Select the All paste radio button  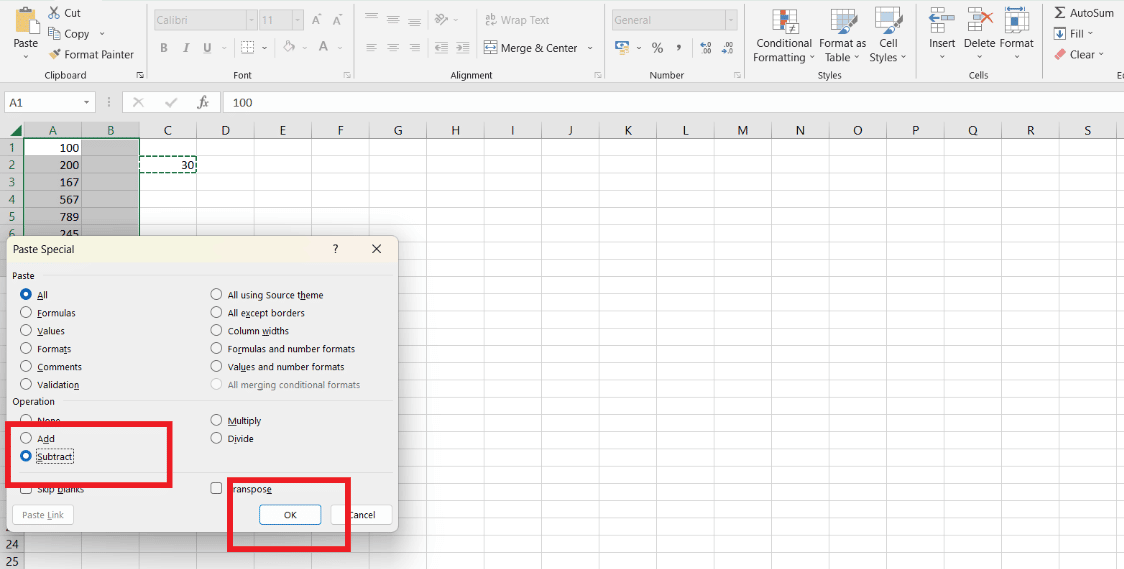click(26, 295)
